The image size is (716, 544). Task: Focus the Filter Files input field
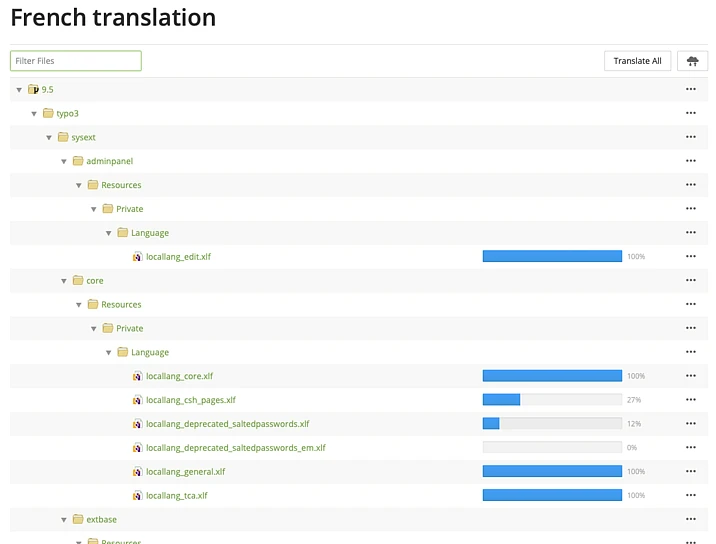[76, 61]
